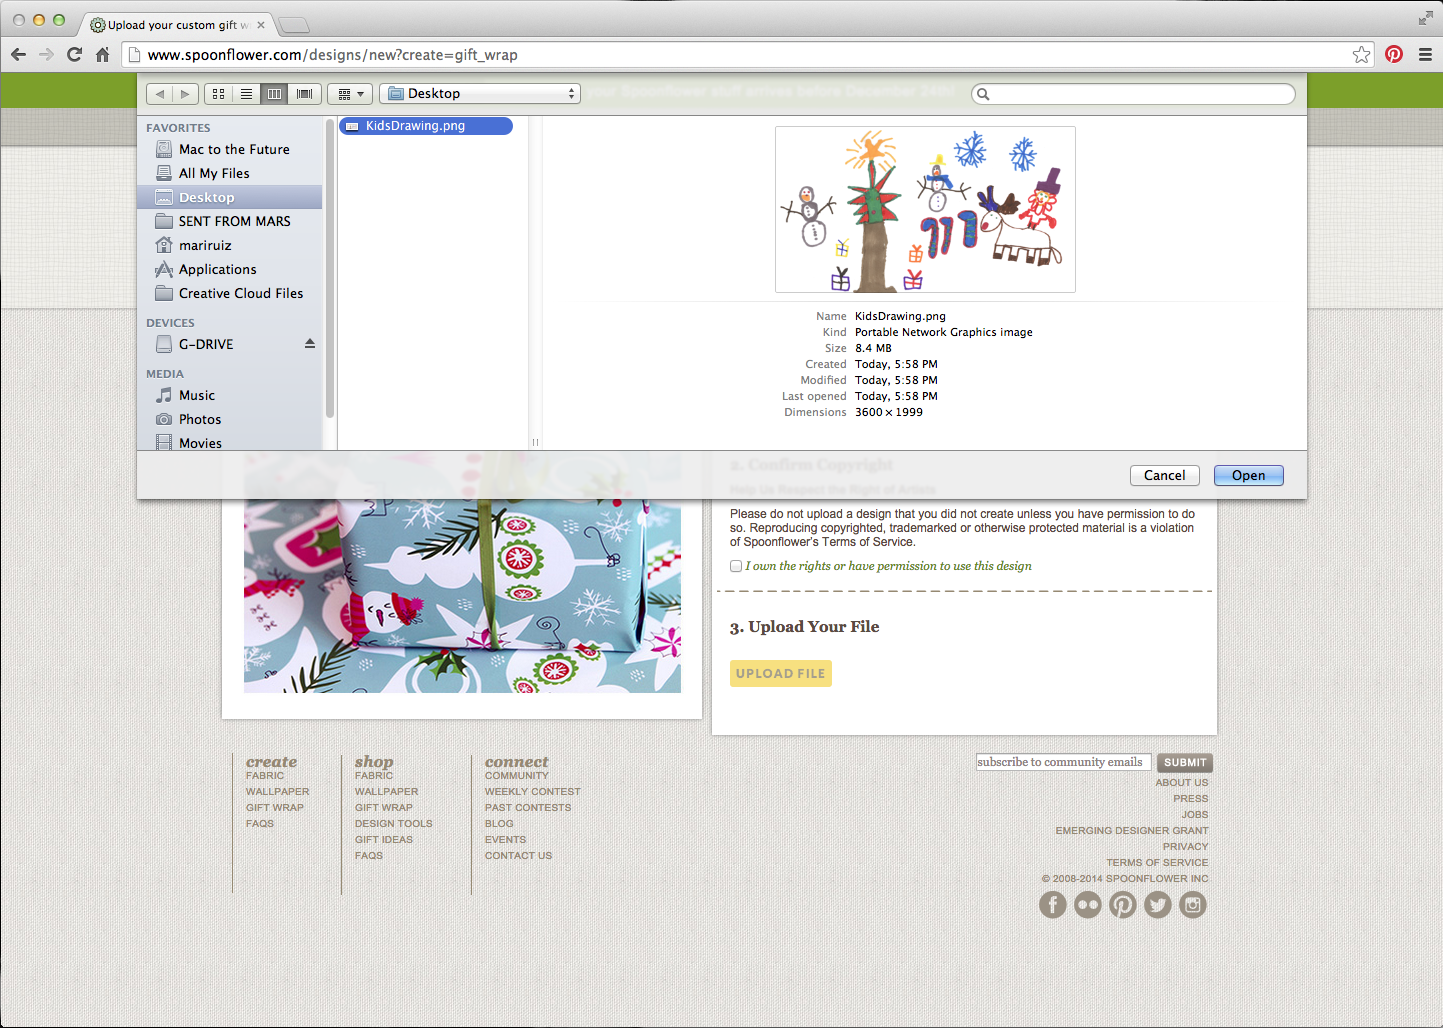
Task: Open Spoonflower's Twitter page icon
Action: [x=1158, y=905]
